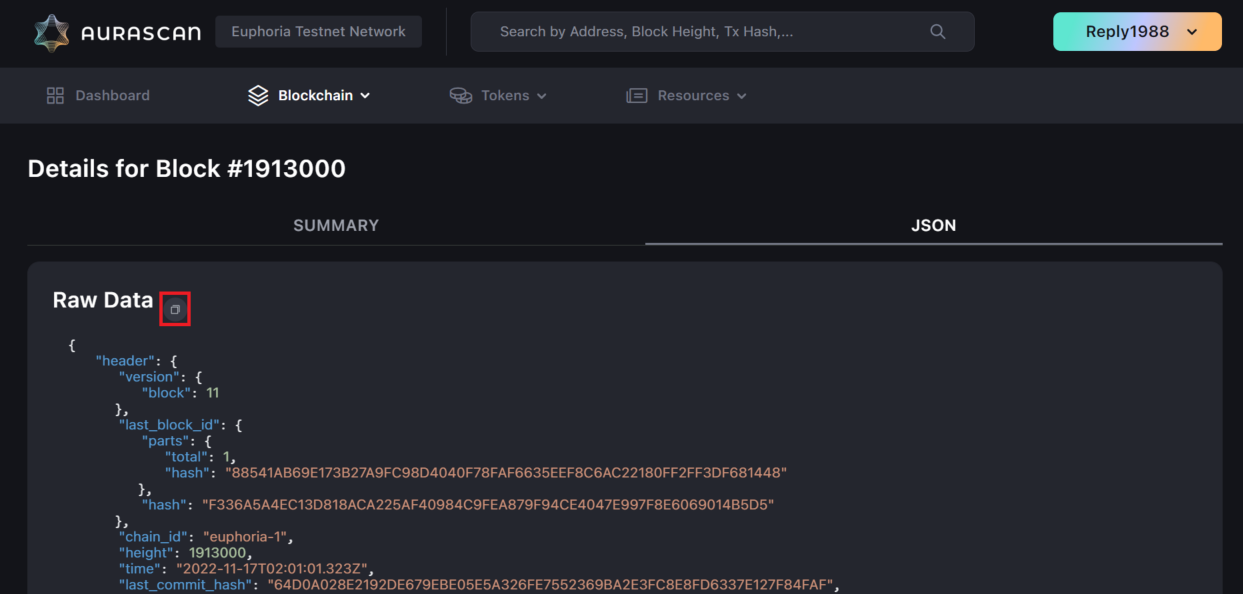Click the Dashboard grid icon
Image resolution: width=1243 pixels, height=594 pixels.
pos(55,96)
